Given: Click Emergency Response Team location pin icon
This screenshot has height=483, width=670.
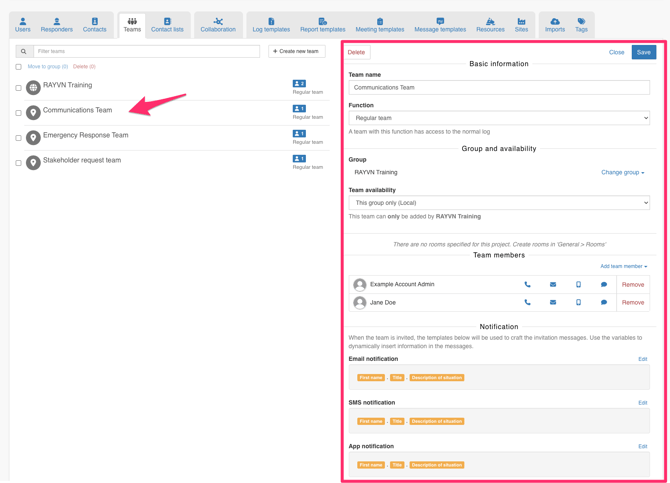Looking at the screenshot, I should pyautogui.click(x=33, y=137).
